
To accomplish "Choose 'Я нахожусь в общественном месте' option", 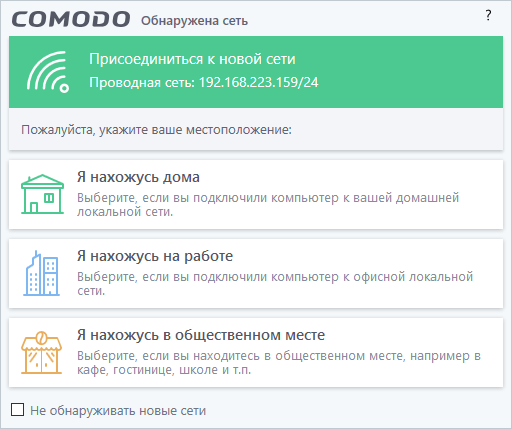I will (x=256, y=352).
